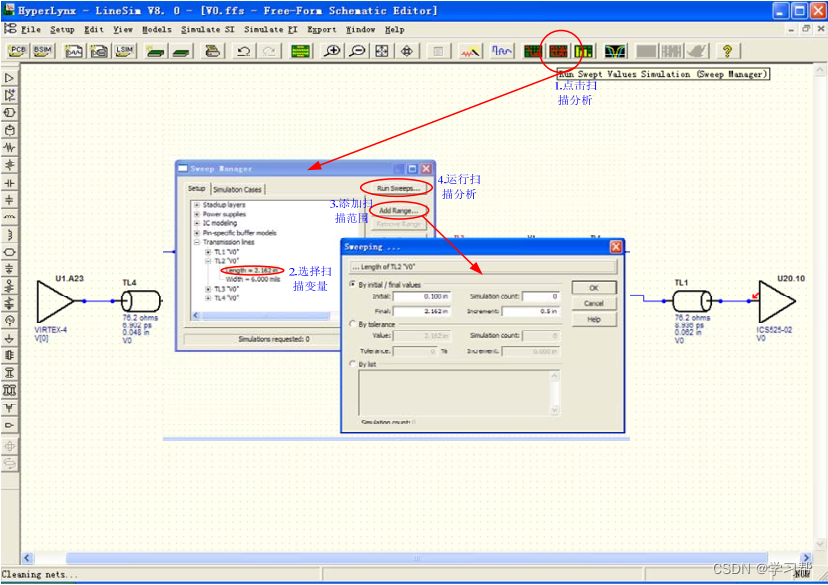Expand the IC modeling tree node
The image size is (828, 585).
point(196,223)
